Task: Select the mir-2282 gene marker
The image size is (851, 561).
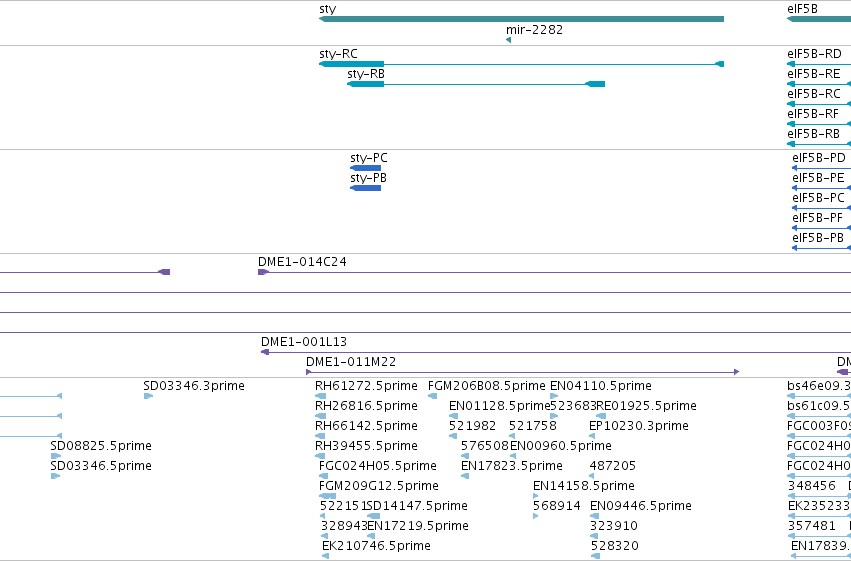Action: 509,40
